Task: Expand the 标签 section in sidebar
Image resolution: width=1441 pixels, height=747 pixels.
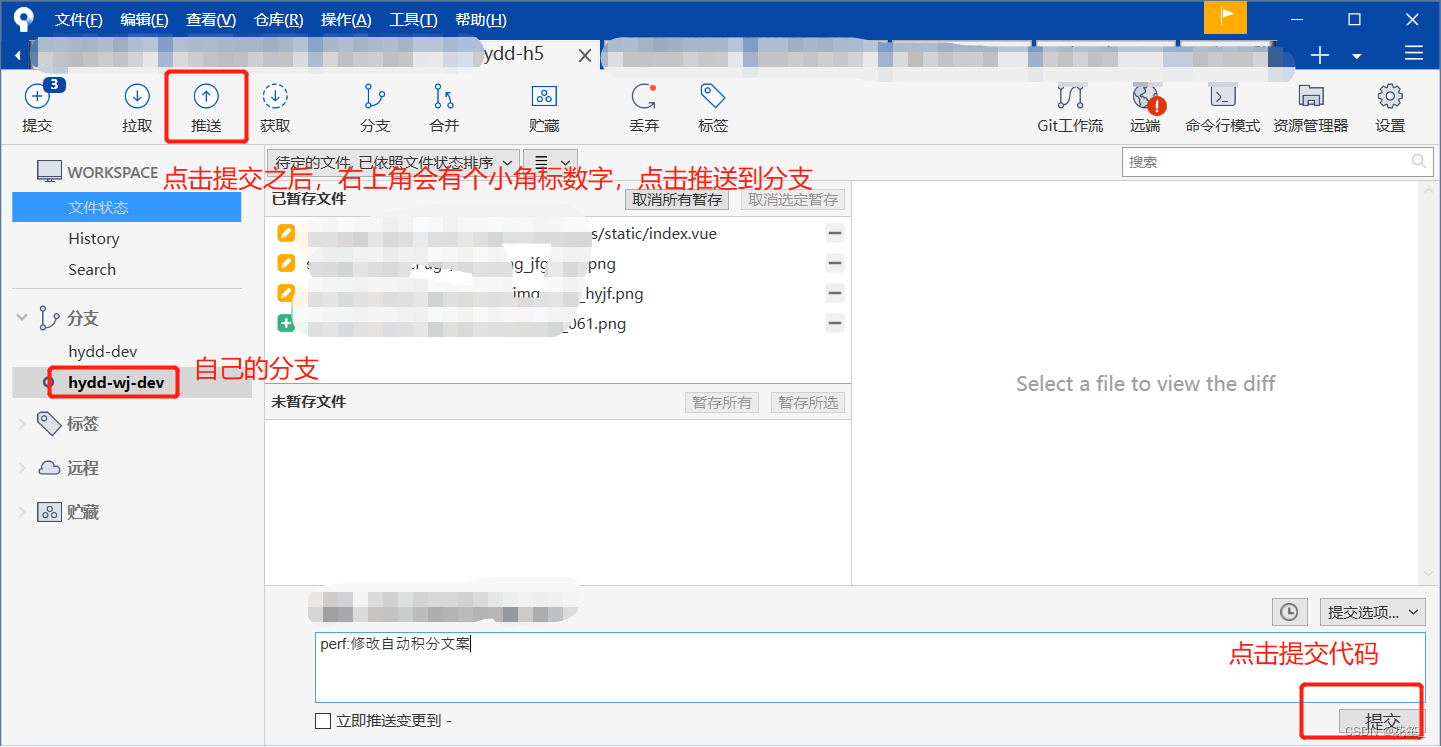Action: click(x=22, y=424)
